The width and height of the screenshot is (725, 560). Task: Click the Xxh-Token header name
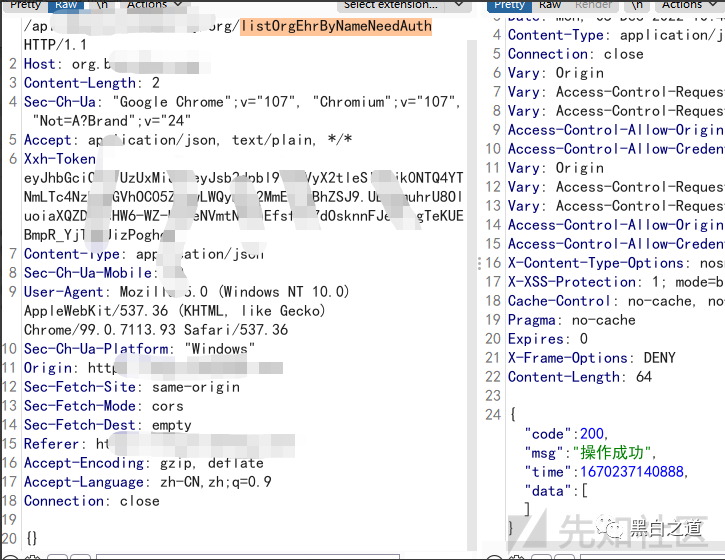coord(60,159)
